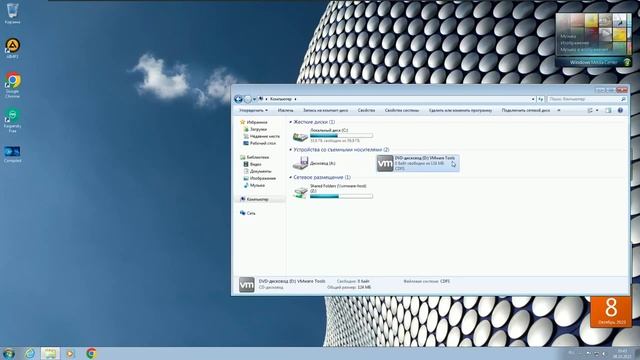Image resolution: width=640 pixels, height=360 pixels.
Task: Expand the arrow after Компьютер in address bar
Action: [x=296, y=99]
